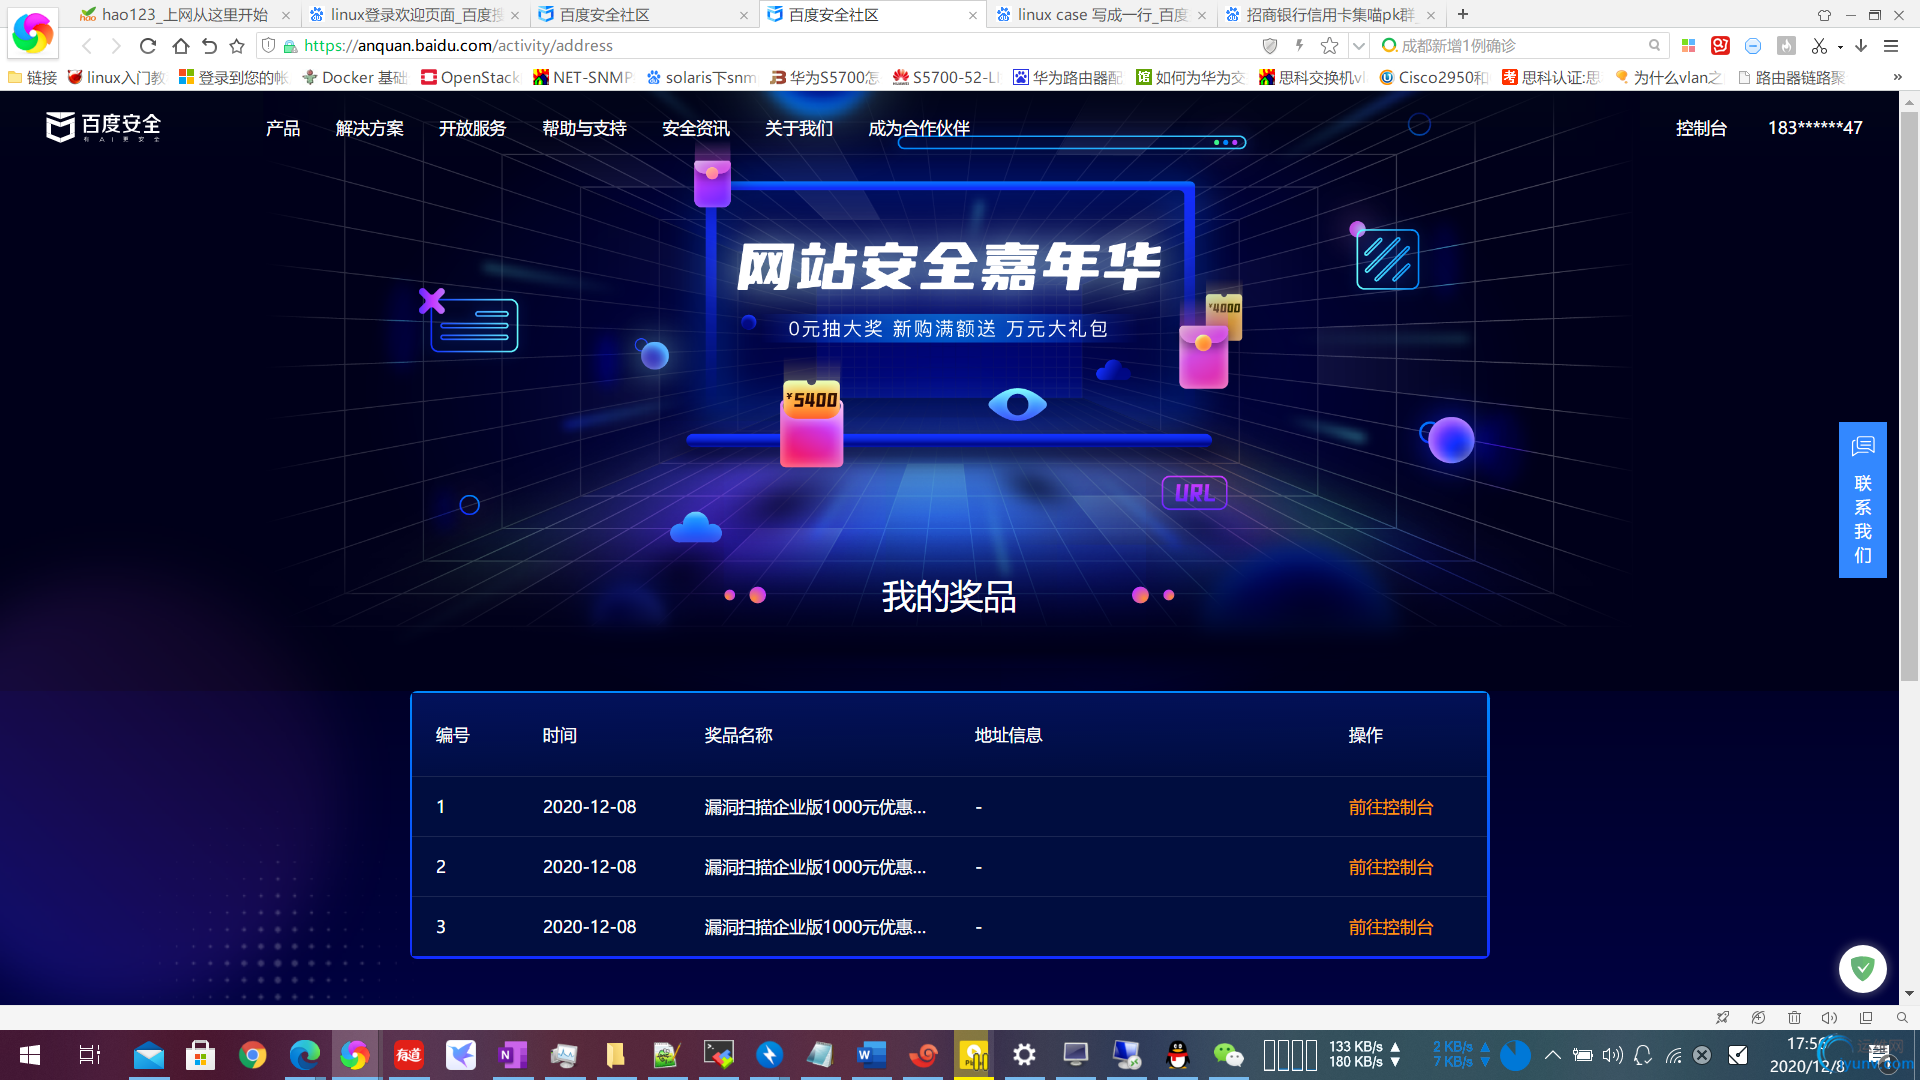Click the account 183******47

tap(1815, 128)
